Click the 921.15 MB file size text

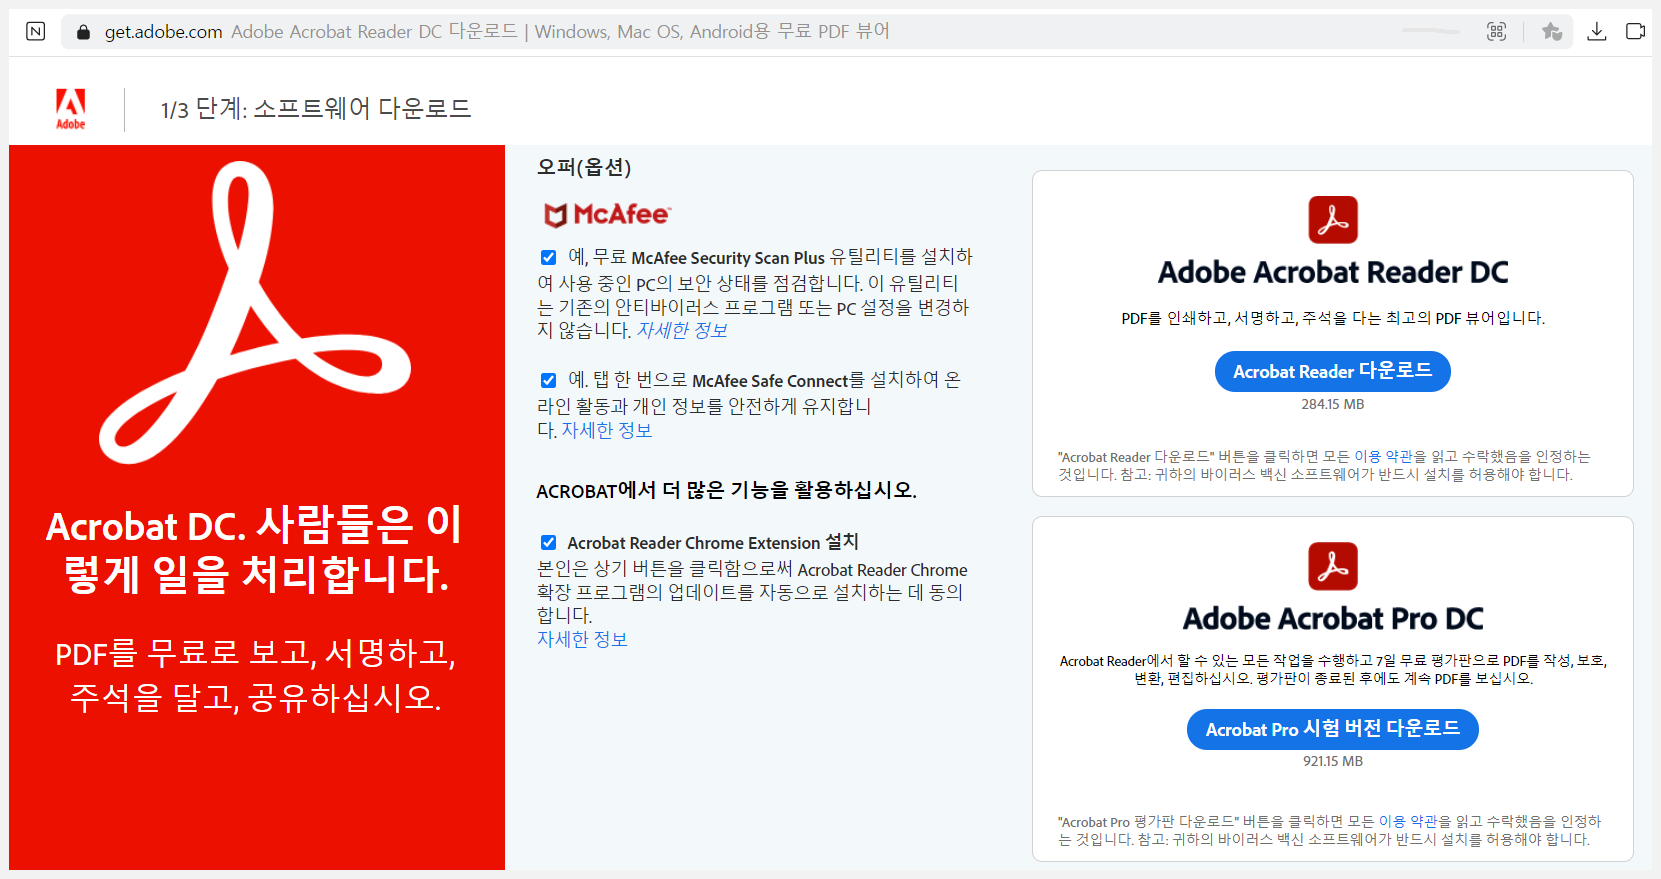(x=1333, y=761)
